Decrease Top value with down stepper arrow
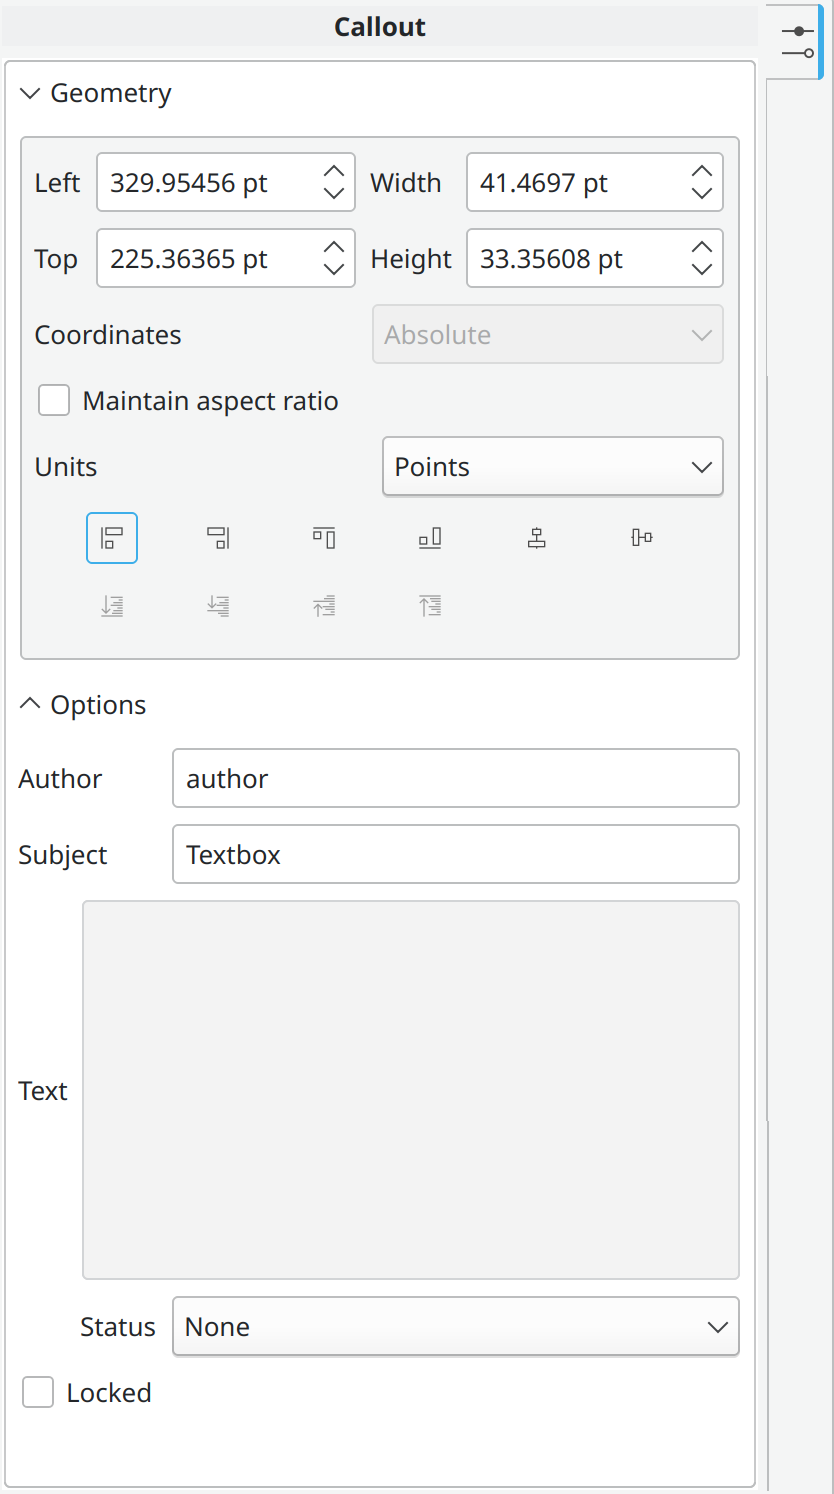The height and width of the screenshot is (1494, 834). click(332, 270)
